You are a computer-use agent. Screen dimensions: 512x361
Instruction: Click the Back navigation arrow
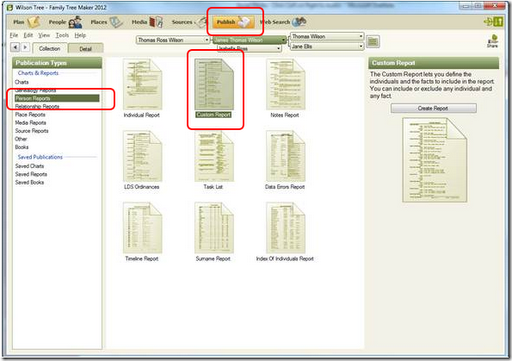click(x=15, y=47)
